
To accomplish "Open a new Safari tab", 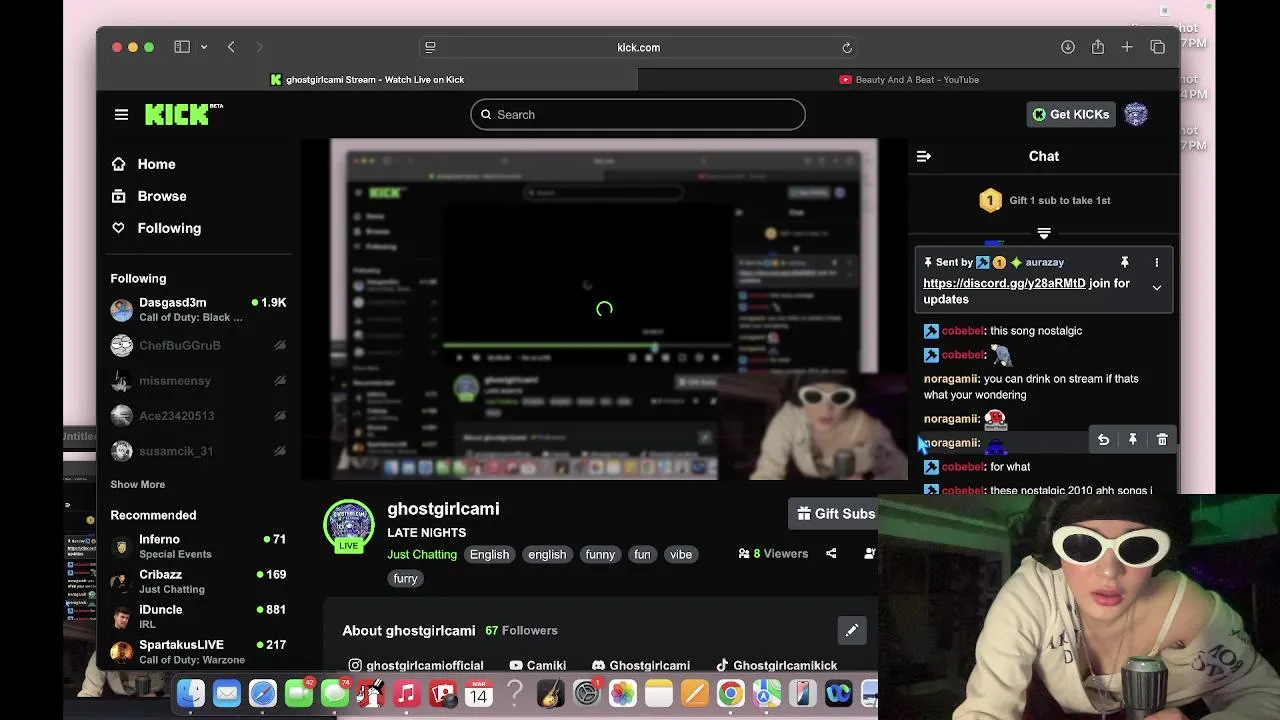I will click(1127, 47).
